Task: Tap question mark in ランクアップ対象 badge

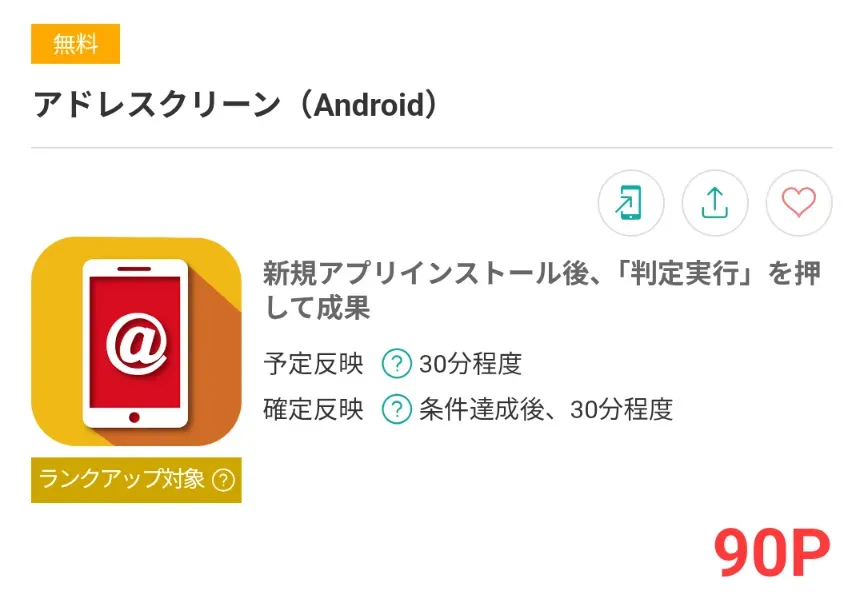Action: pos(224,480)
